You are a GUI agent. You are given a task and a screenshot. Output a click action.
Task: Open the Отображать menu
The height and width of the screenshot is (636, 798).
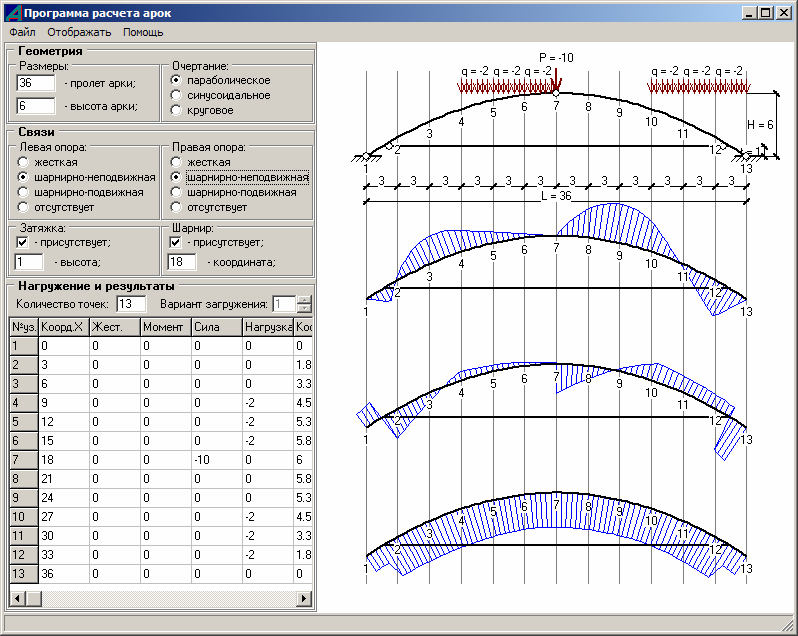(x=79, y=32)
